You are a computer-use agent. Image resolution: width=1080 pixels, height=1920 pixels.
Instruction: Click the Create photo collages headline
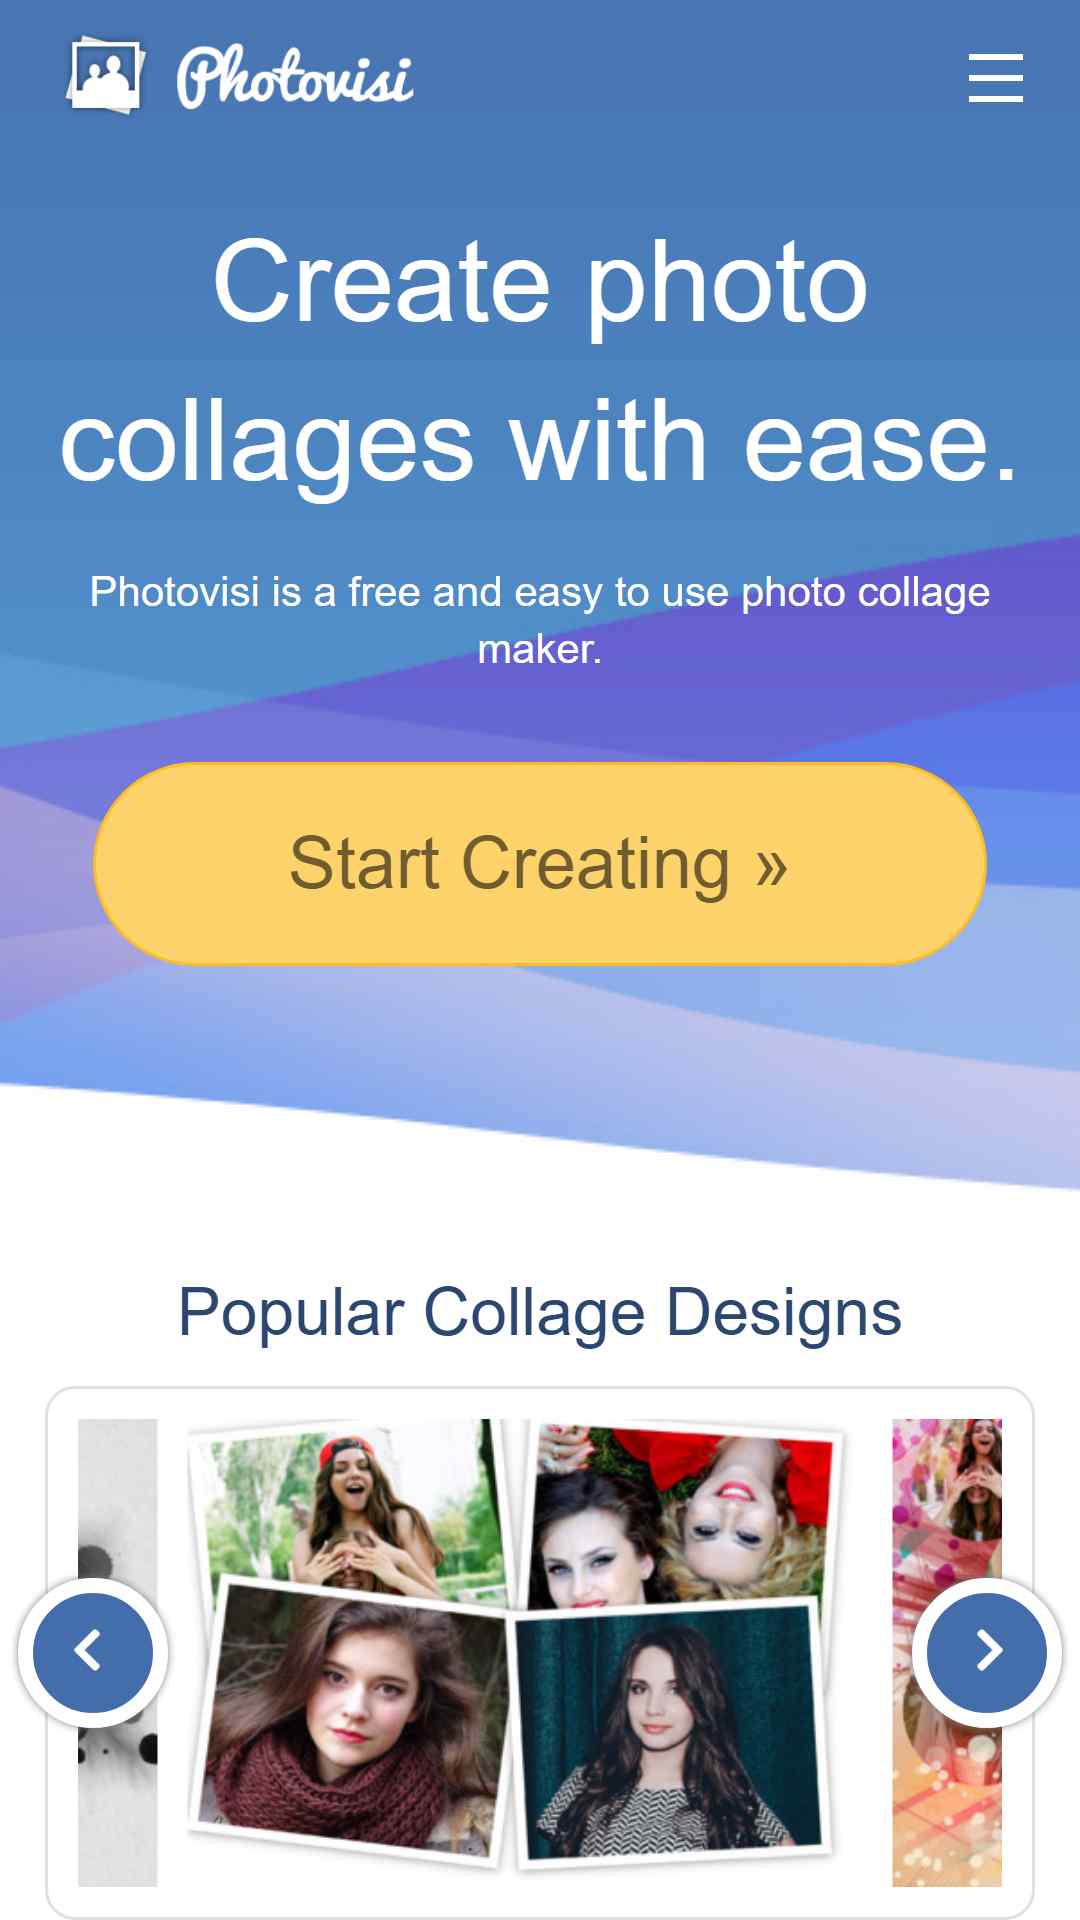540,362
